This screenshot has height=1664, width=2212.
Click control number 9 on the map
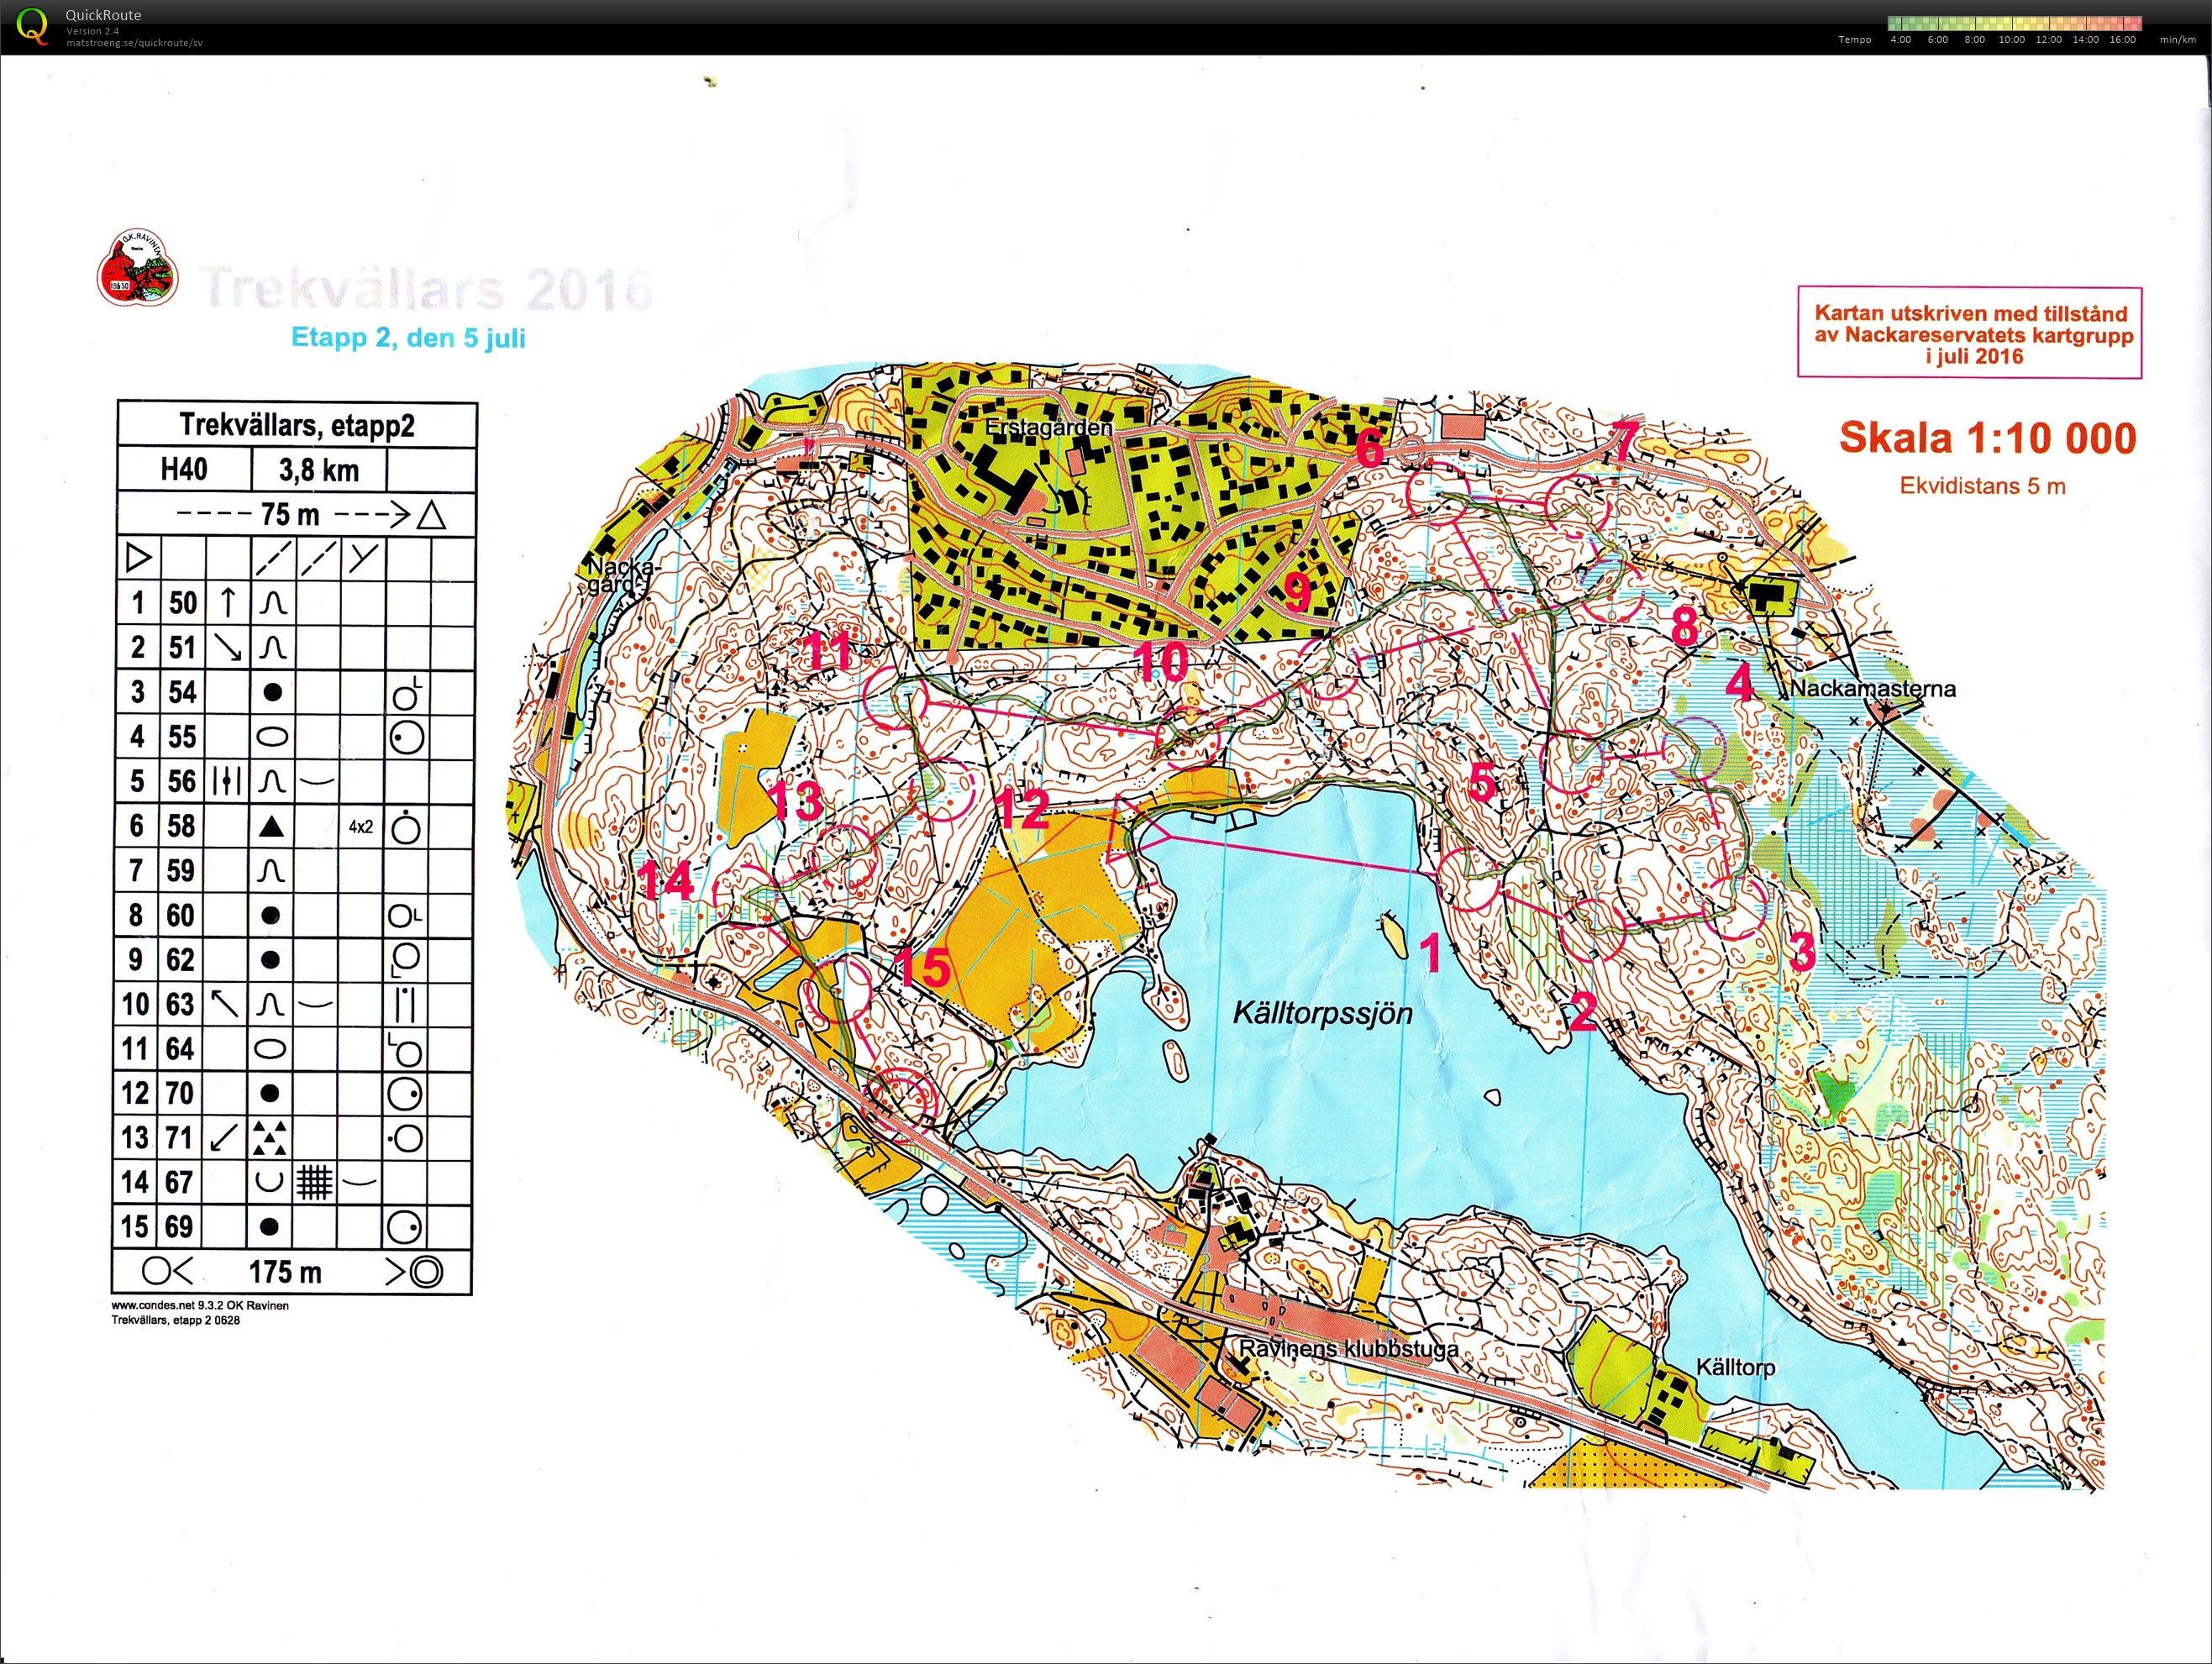coord(1297,592)
